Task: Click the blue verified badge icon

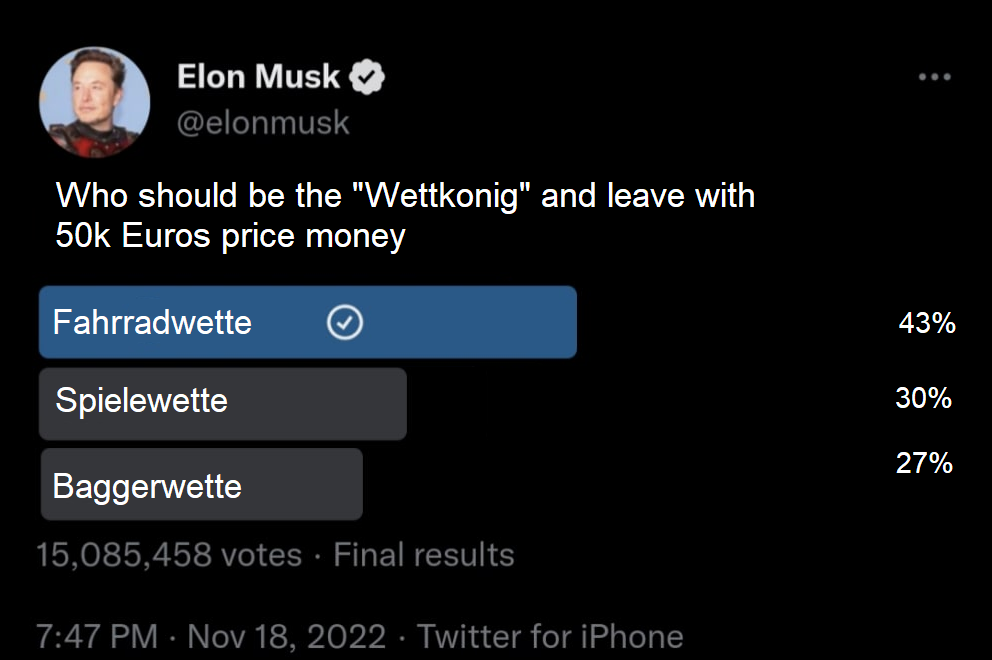Action: (368, 77)
